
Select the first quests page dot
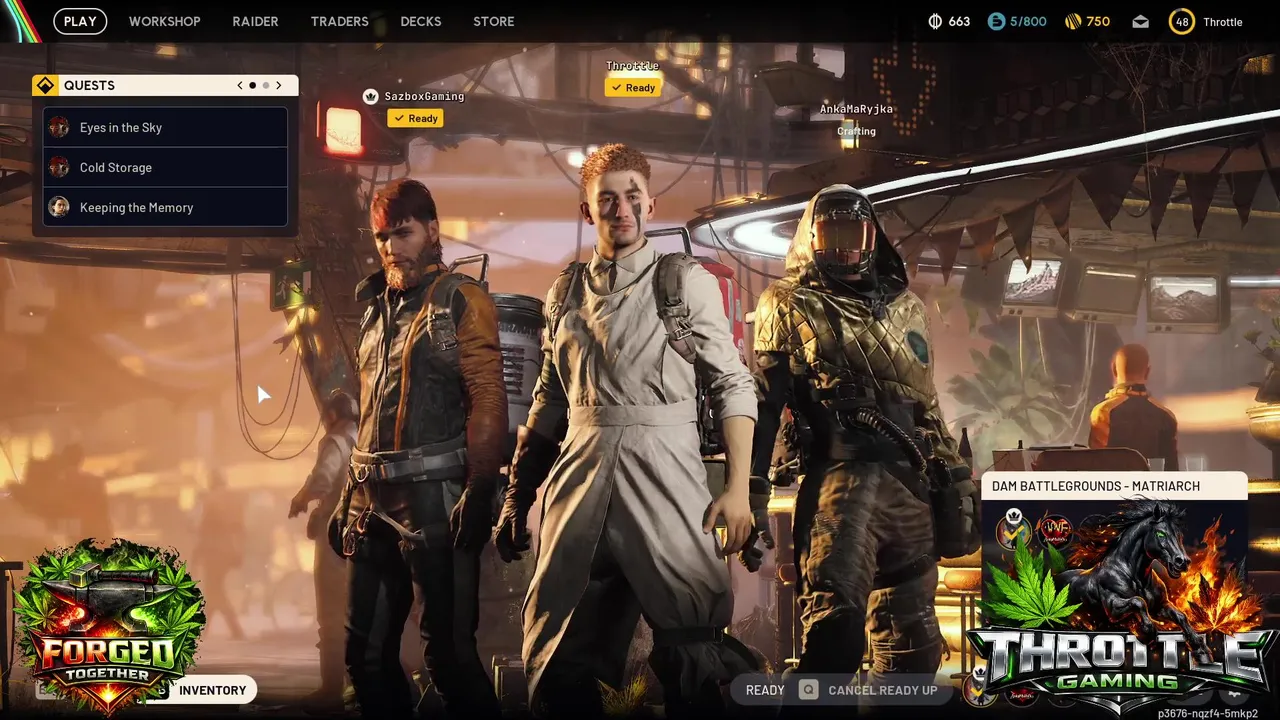tap(253, 86)
